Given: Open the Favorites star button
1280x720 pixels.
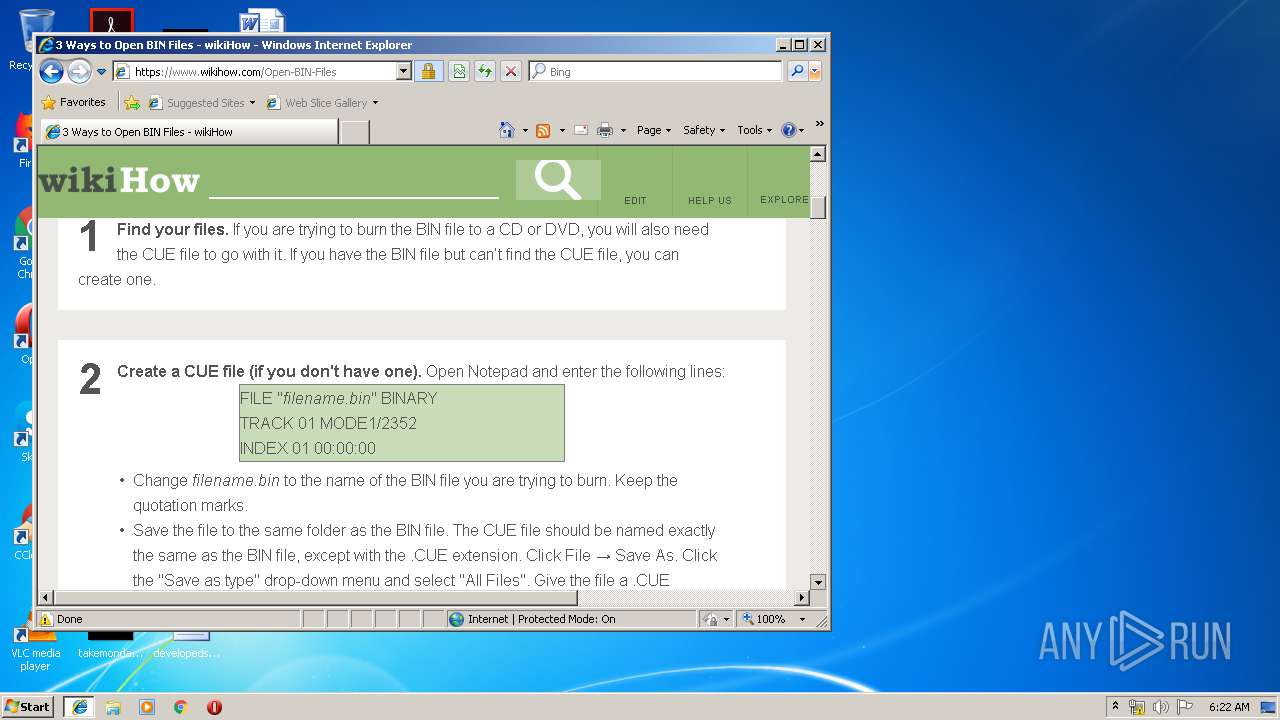Looking at the screenshot, I should 73,102.
